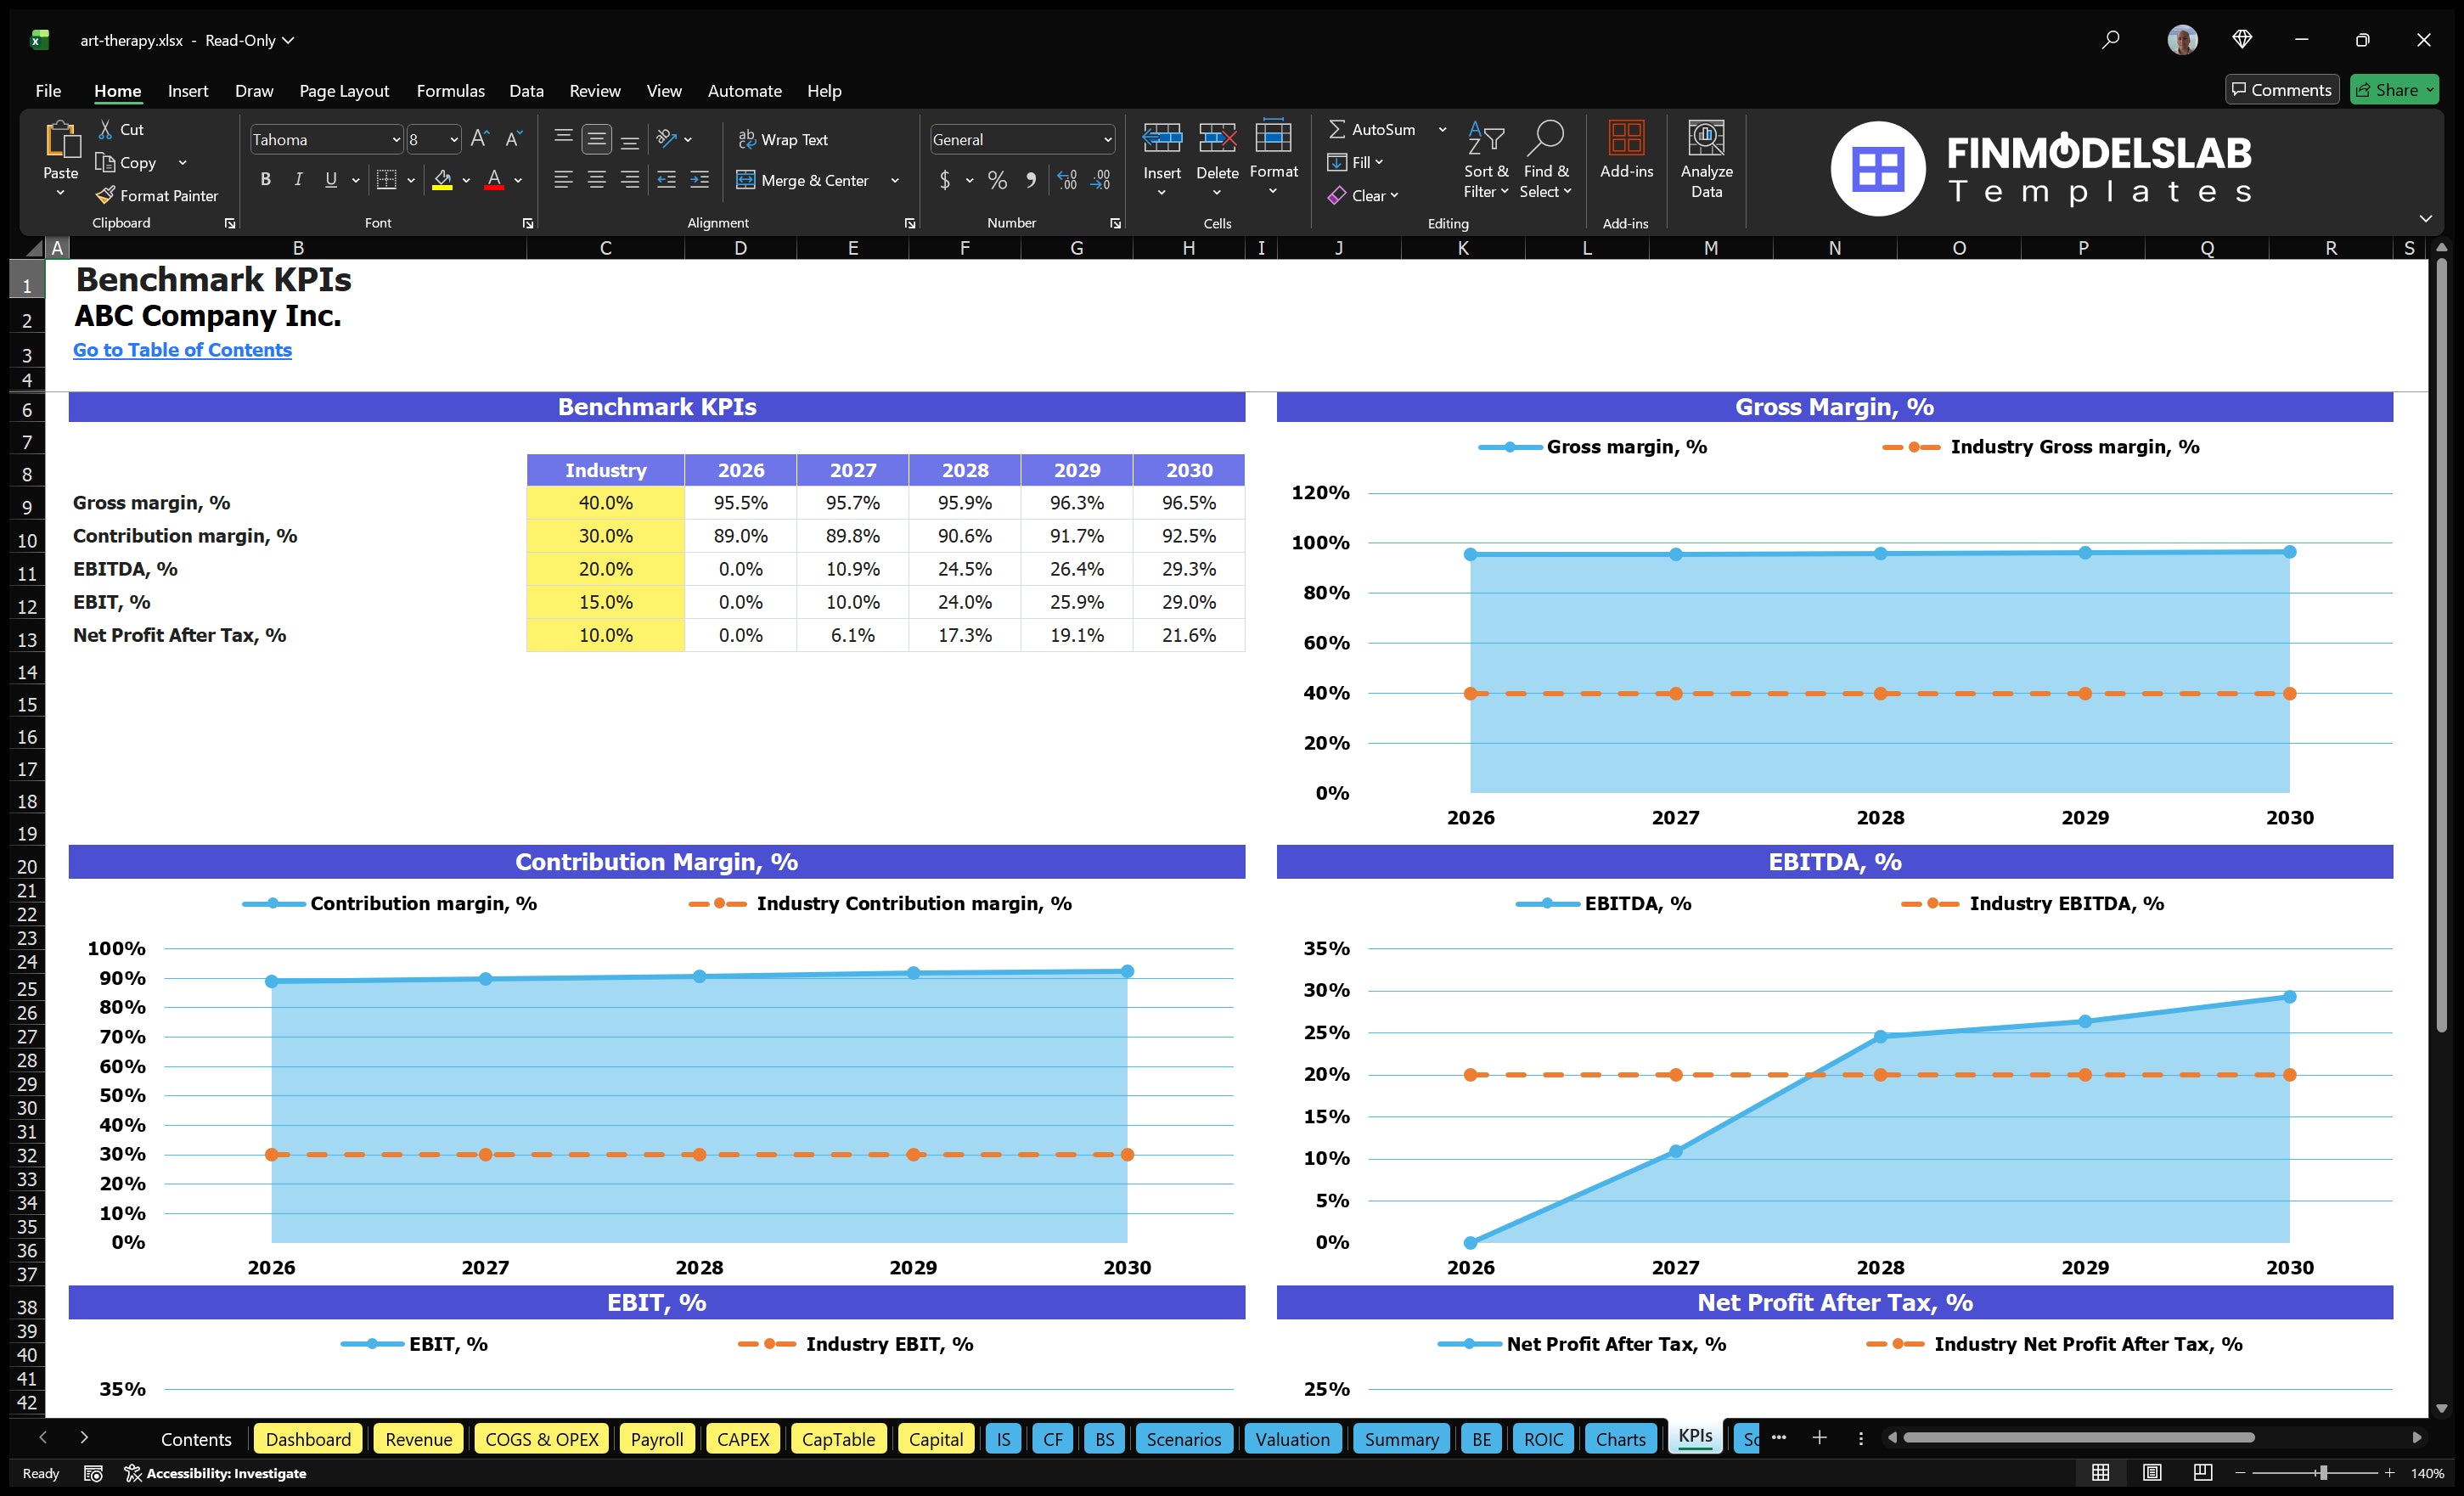Click the Share button
The image size is (2464, 1496).
pyautogui.click(x=2393, y=89)
